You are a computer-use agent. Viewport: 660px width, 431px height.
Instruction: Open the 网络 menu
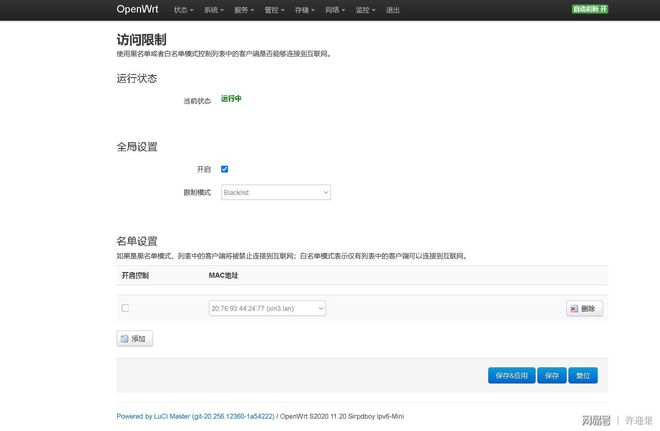pos(335,10)
